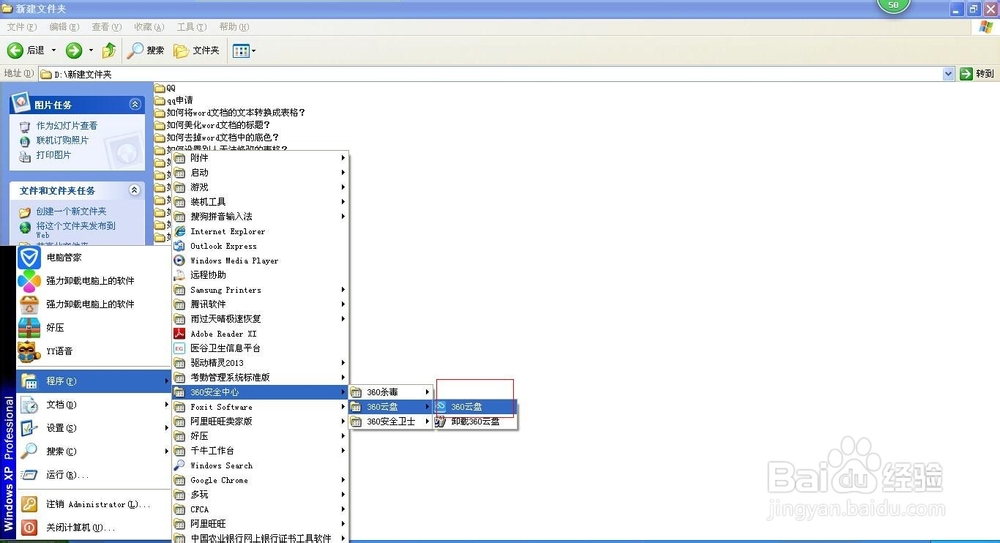1000x543 pixels.
Task: Click 运行 Run in Start menu
Action: (93, 475)
